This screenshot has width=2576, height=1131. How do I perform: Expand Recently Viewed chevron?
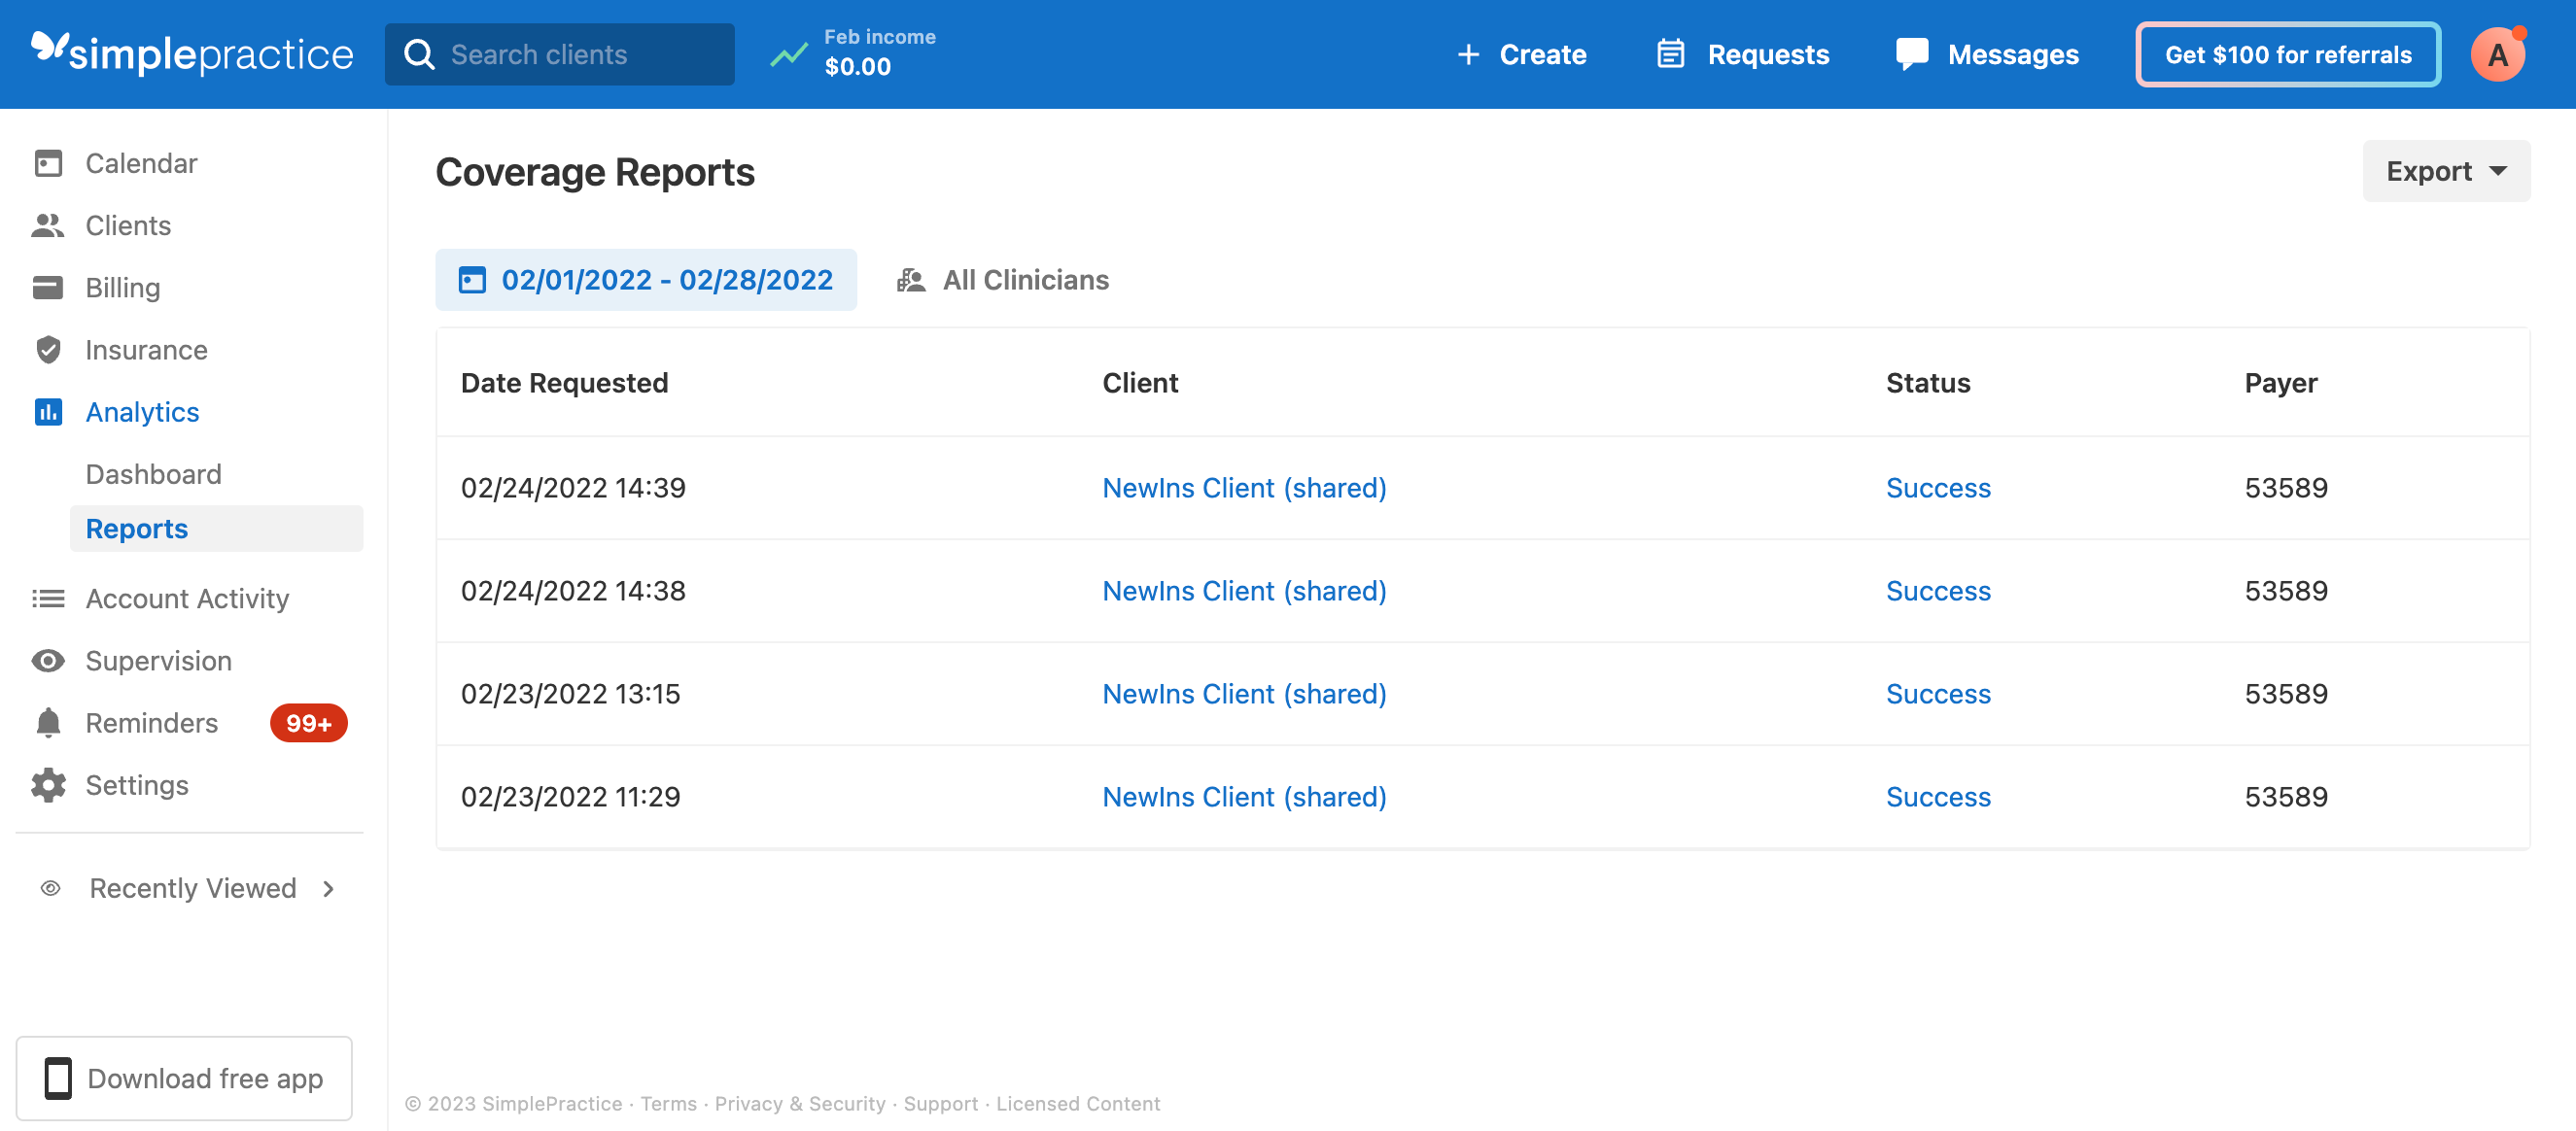tap(328, 888)
